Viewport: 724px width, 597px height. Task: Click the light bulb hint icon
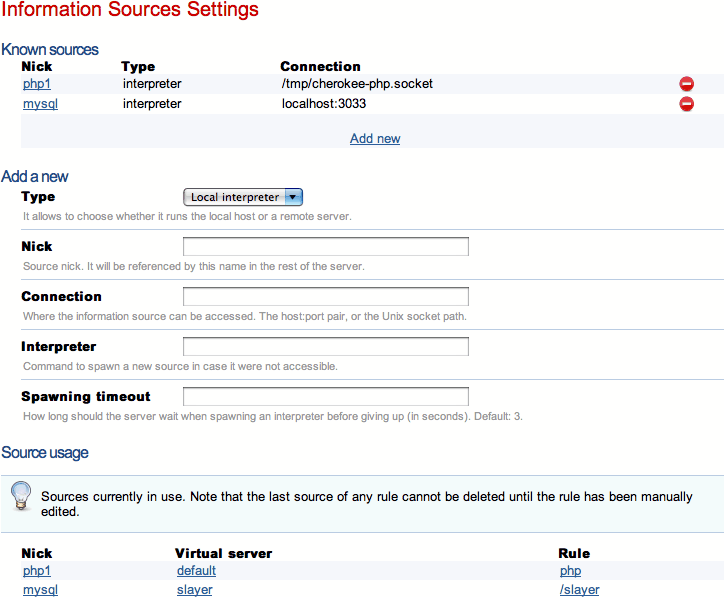(x=20, y=495)
